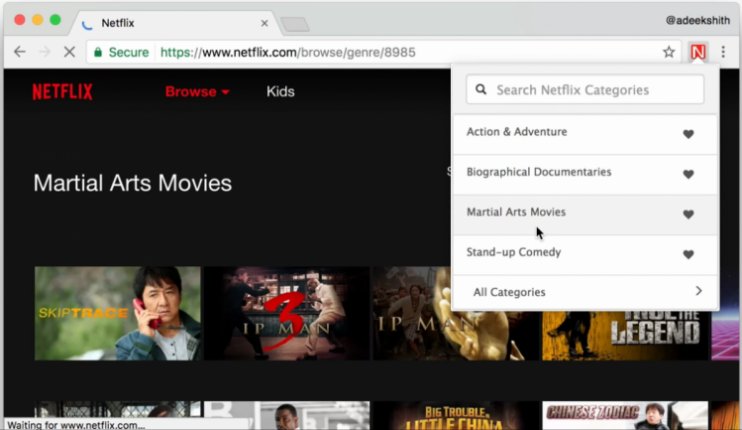Expand All Categories chevron arrow
This screenshot has width=742, height=430.
(698, 291)
